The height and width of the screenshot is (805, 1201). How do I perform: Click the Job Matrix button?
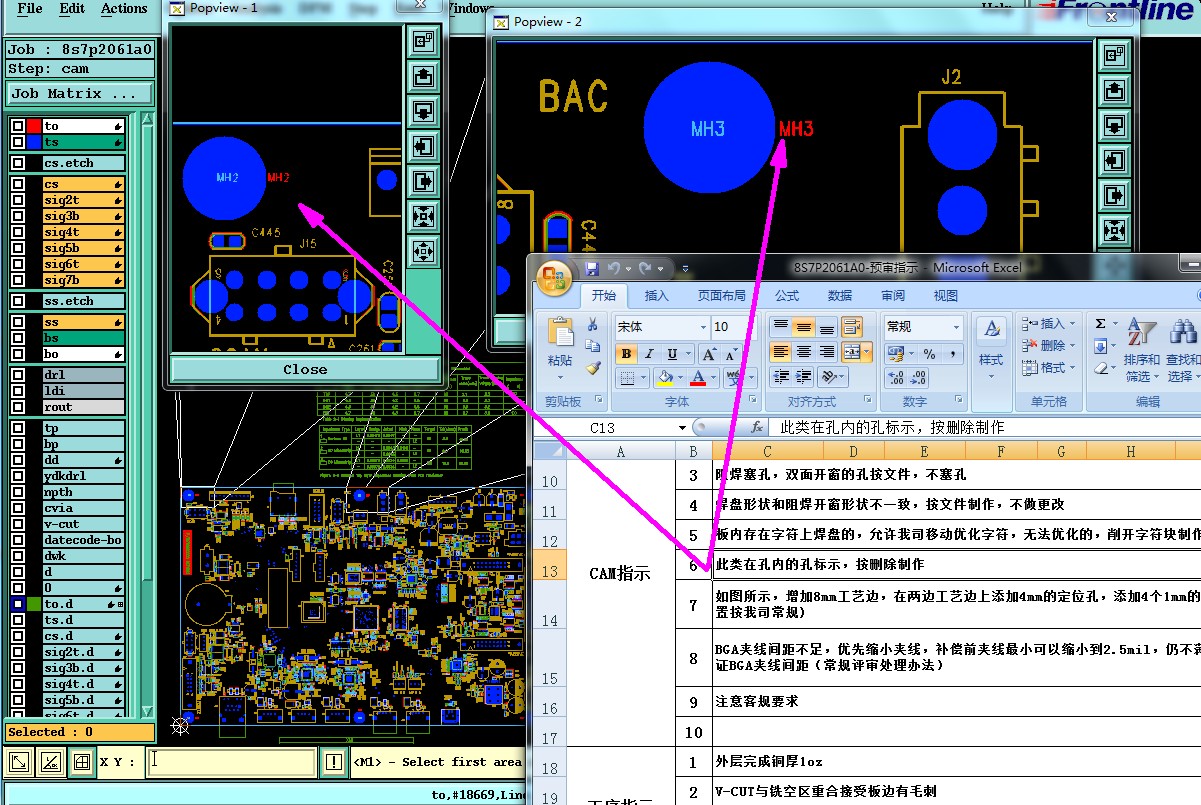80,93
